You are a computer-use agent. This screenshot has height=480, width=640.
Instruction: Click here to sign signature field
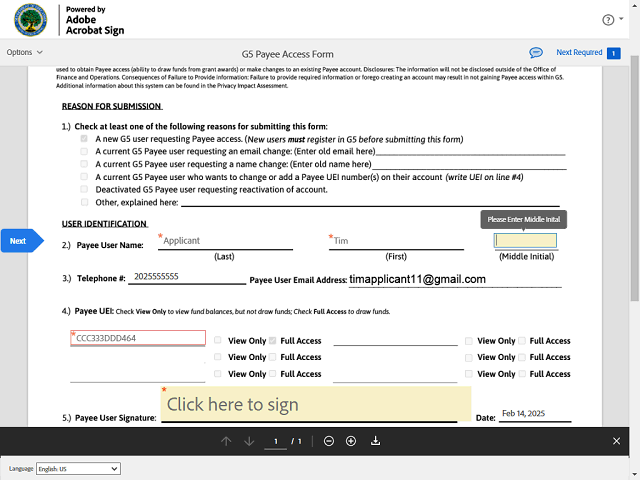pyautogui.click(x=315, y=404)
